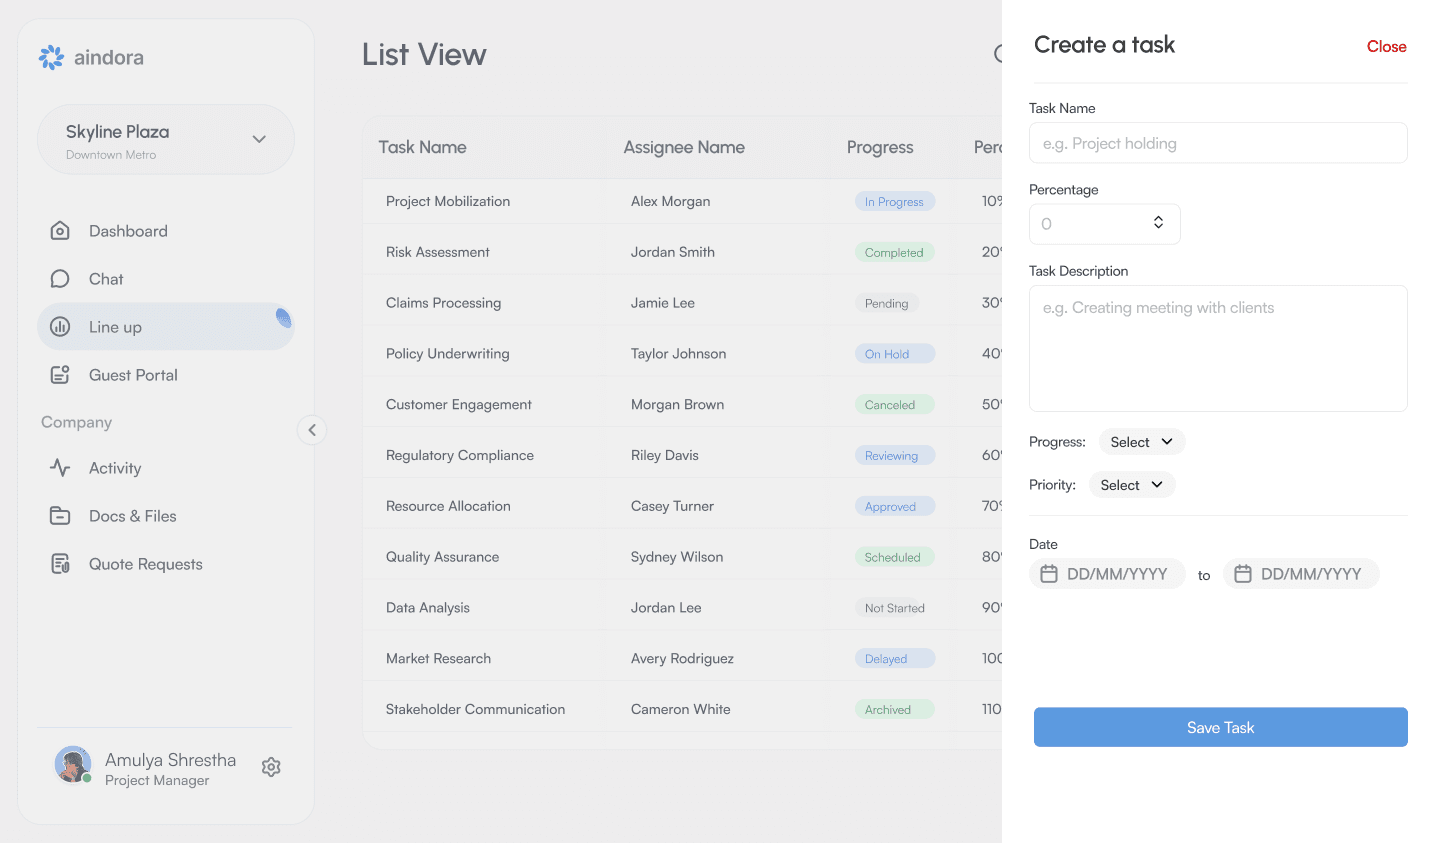The image size is (1440, 843).
Task: Expand the Skyline Plaza project dropdown
Action: pyautogui.click(x=166, y=140)
